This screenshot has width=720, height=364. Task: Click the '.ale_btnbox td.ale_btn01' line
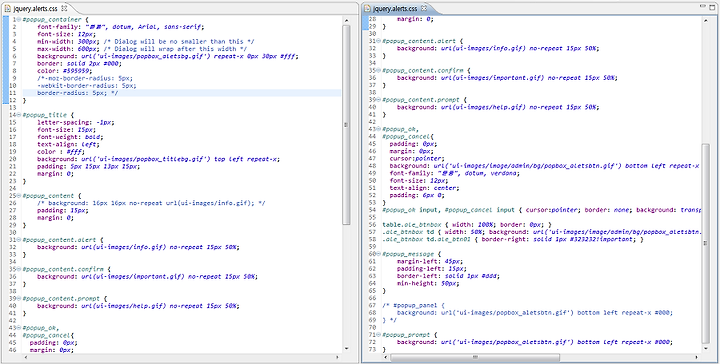513,239
